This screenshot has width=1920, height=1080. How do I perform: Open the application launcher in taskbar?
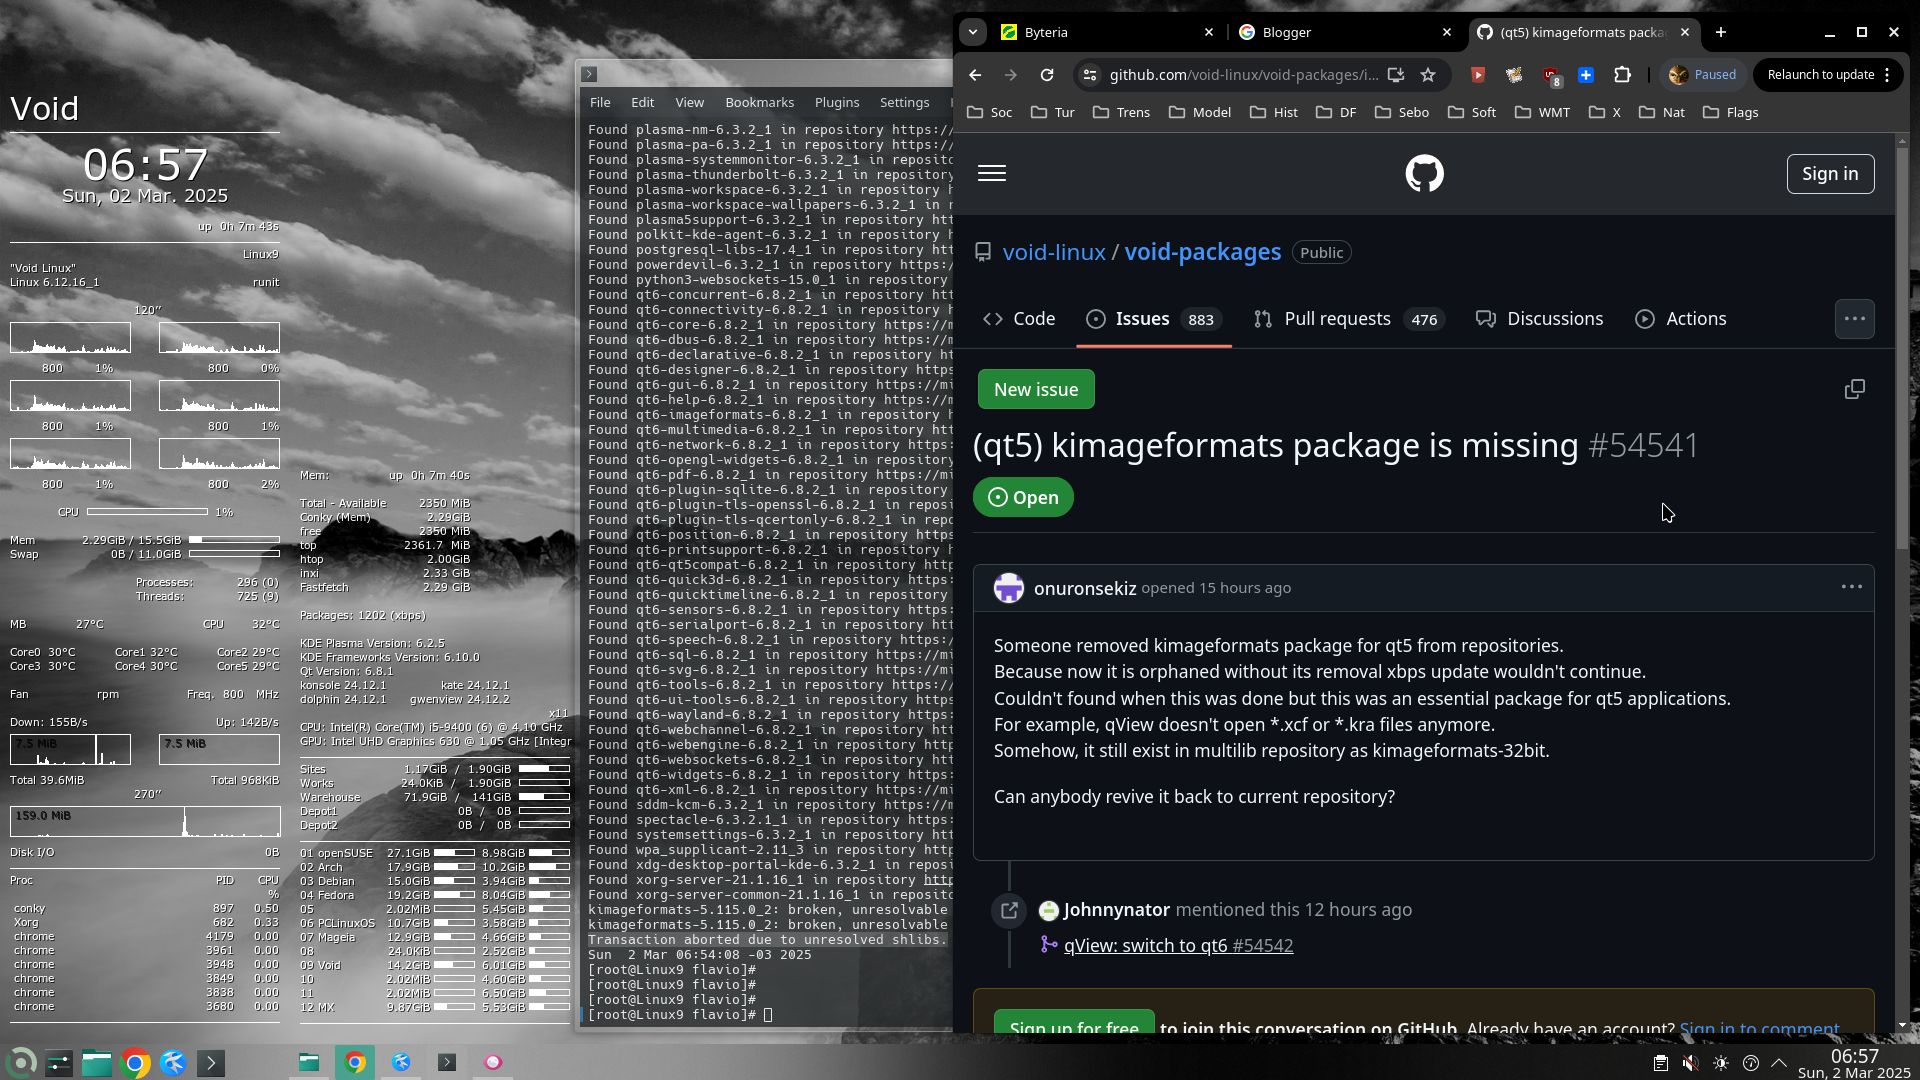pos(20,1062)
